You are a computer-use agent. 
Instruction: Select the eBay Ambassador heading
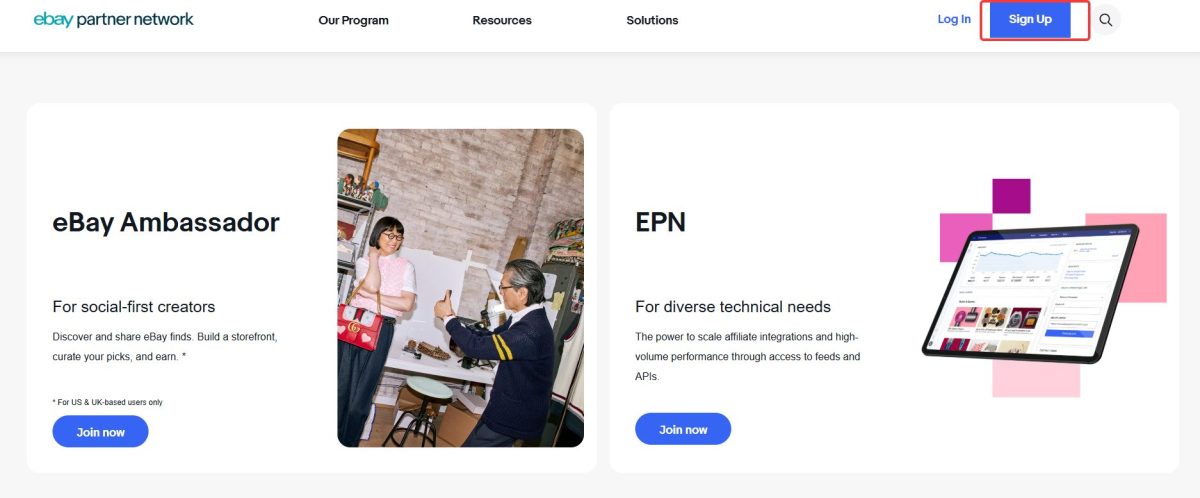pyautogui.click(x=166, y=222)
